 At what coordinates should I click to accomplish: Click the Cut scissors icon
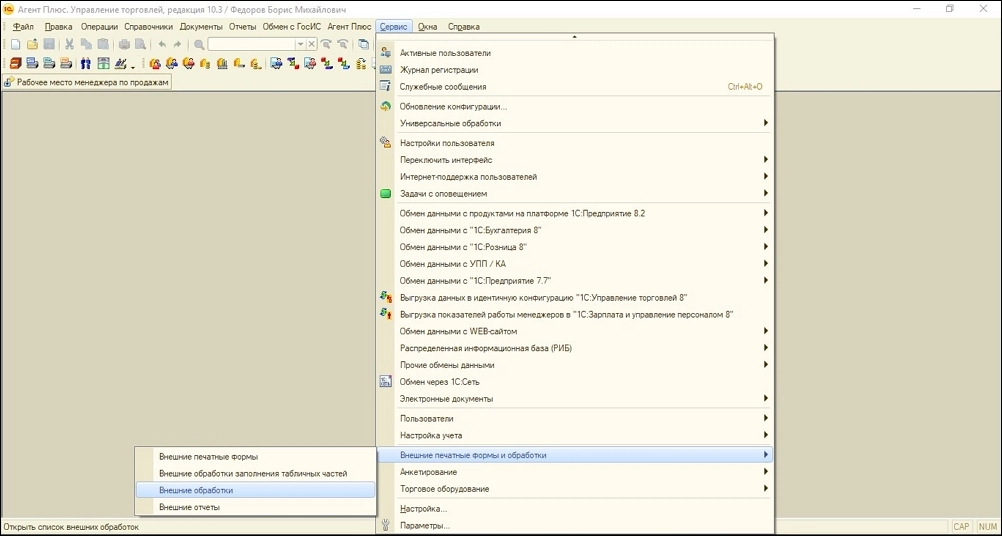(x=70, y=45)
